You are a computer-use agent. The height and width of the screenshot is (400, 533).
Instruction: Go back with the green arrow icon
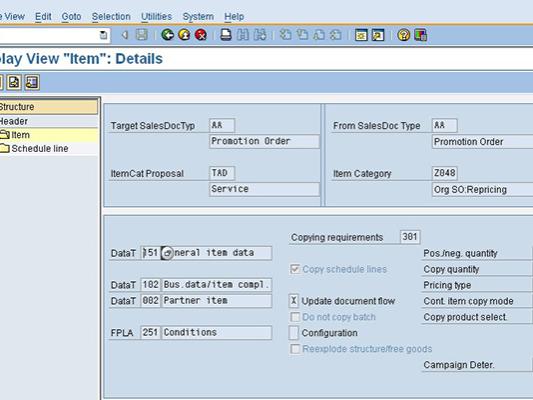168,35
